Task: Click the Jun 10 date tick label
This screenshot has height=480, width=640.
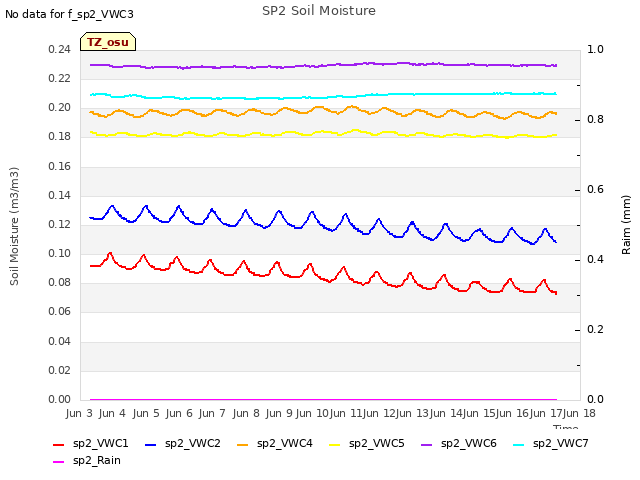Action: point(312,413)
